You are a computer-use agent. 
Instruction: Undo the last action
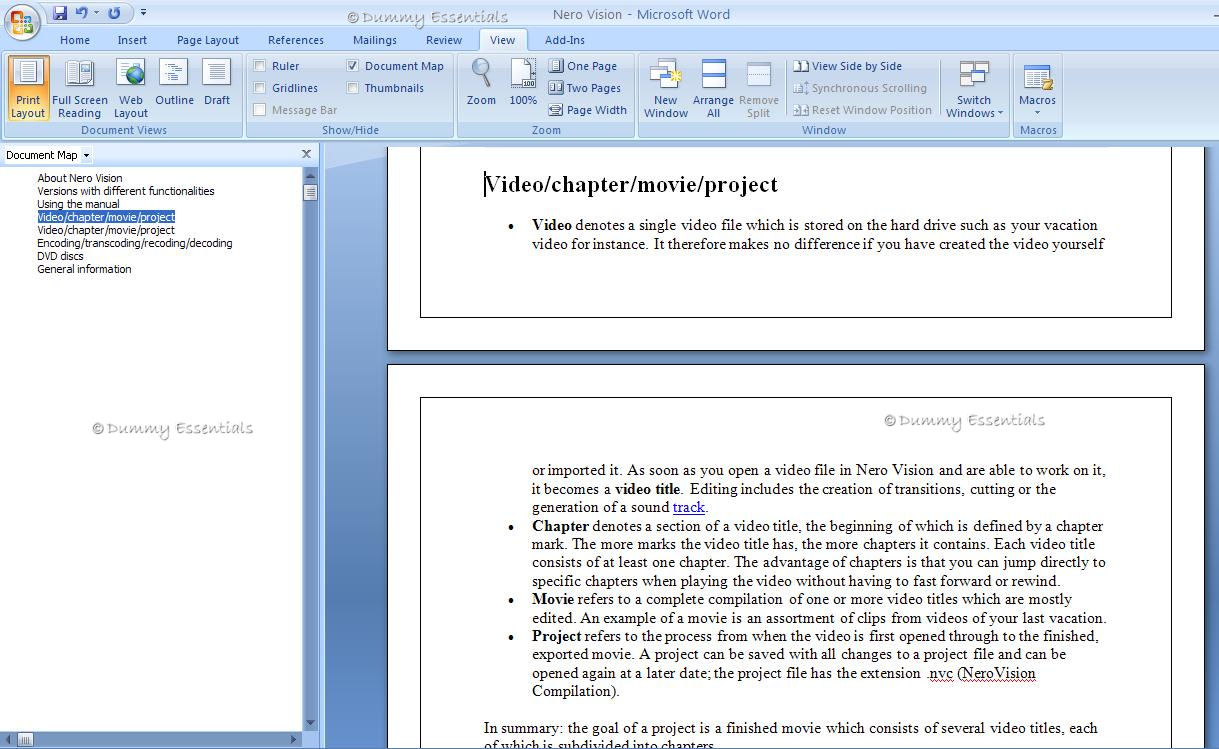tap(82, 13)
